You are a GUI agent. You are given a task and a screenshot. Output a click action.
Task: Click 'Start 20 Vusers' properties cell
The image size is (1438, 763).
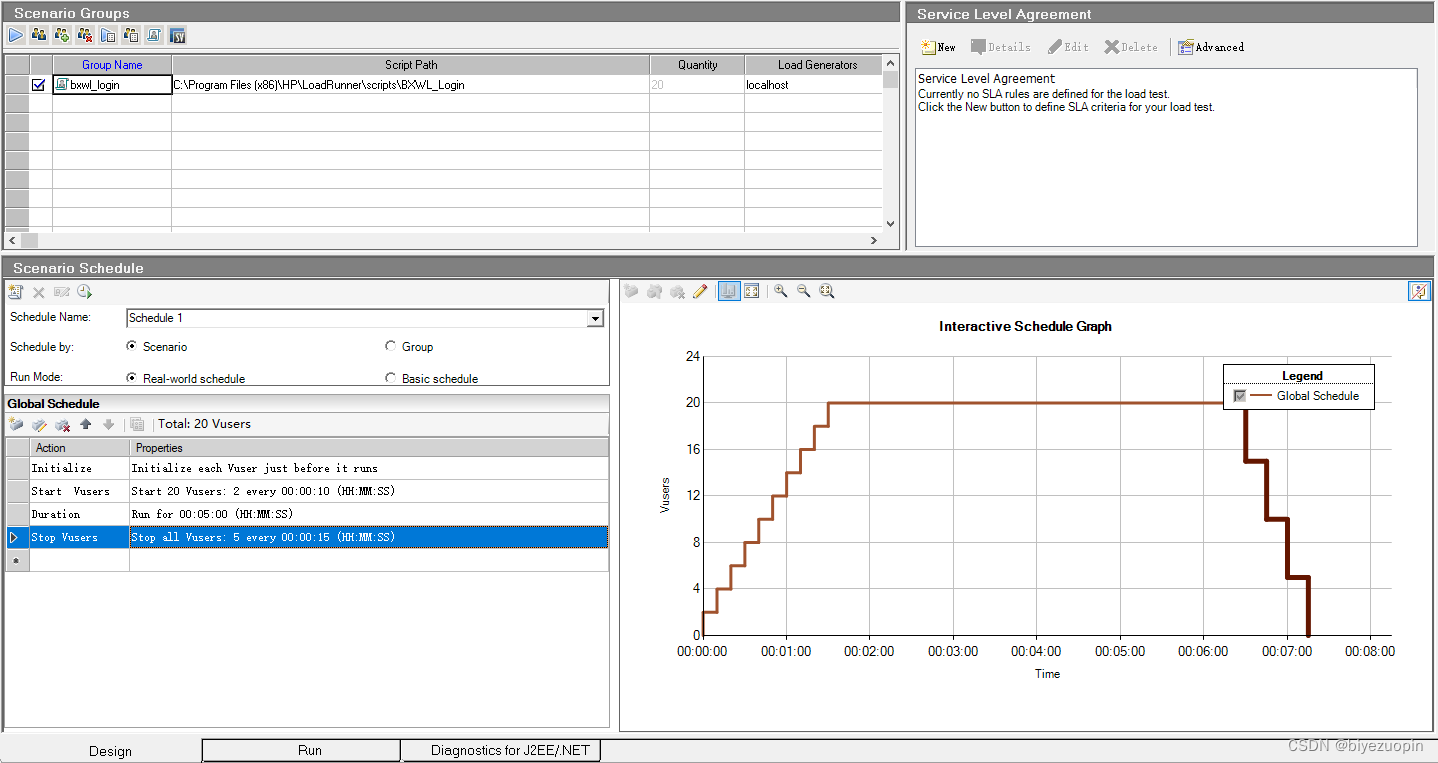click(x=369, y=491)
